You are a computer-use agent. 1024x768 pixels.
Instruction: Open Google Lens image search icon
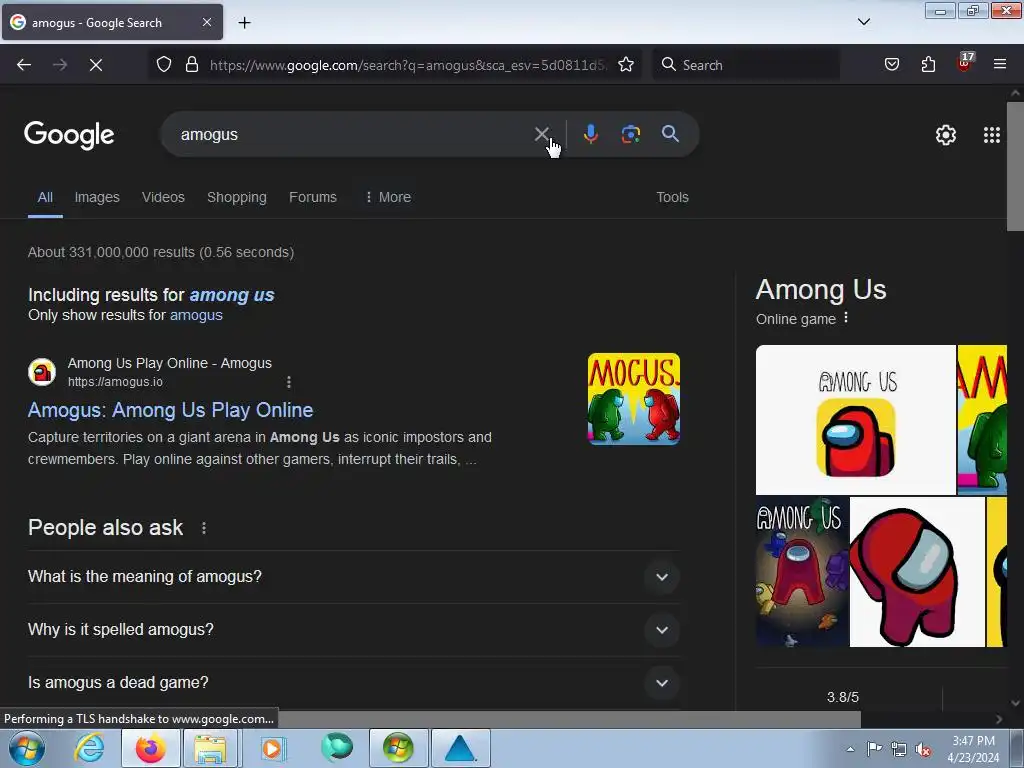(630, 134)
